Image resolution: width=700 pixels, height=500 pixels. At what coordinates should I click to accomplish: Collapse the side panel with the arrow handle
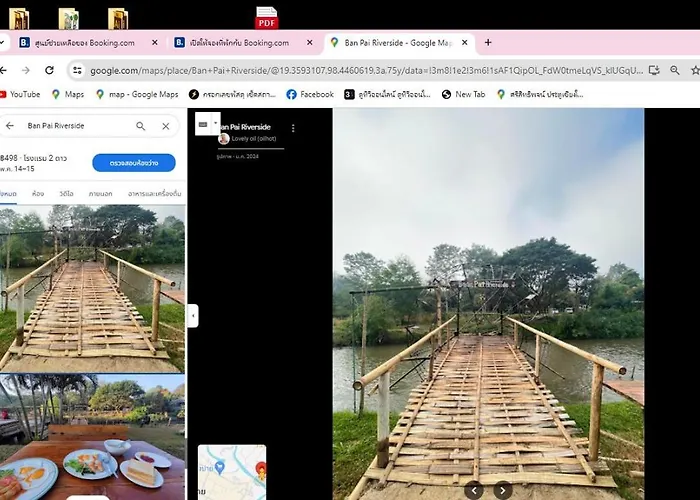(x=193, y=315)
